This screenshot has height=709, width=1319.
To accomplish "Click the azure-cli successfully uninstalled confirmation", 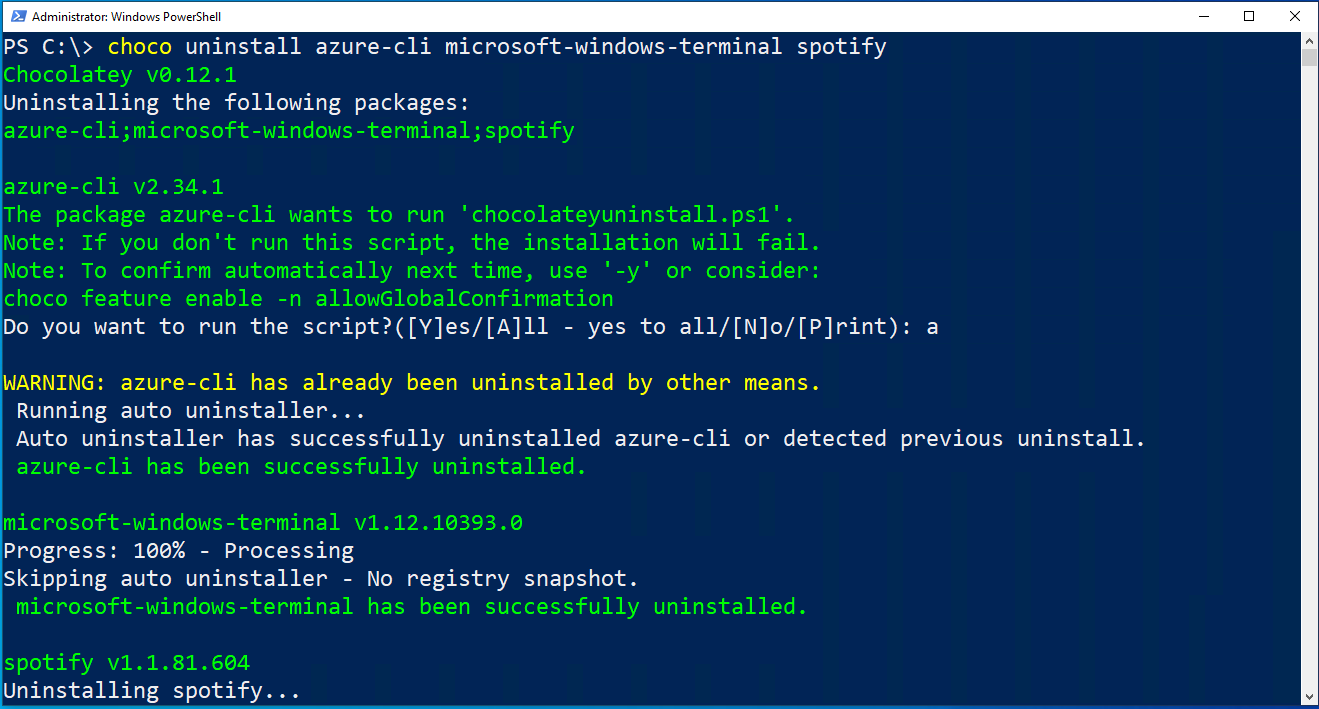I will click(x=294, y=466).
